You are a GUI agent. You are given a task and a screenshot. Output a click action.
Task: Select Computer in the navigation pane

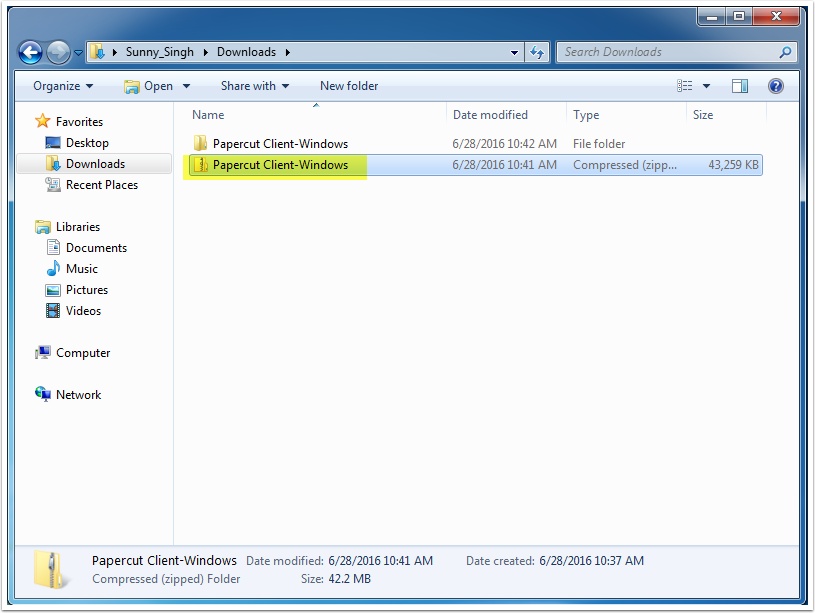coord(83,353)
